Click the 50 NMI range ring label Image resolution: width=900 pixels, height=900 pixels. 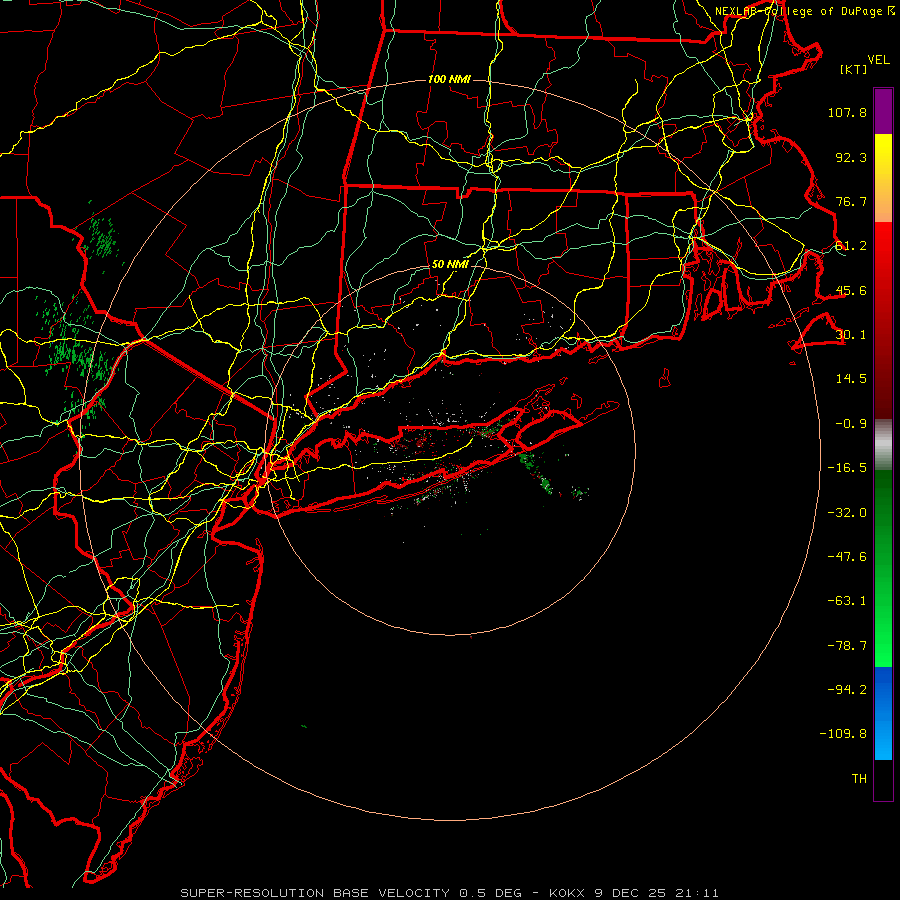tap(450, 265)
